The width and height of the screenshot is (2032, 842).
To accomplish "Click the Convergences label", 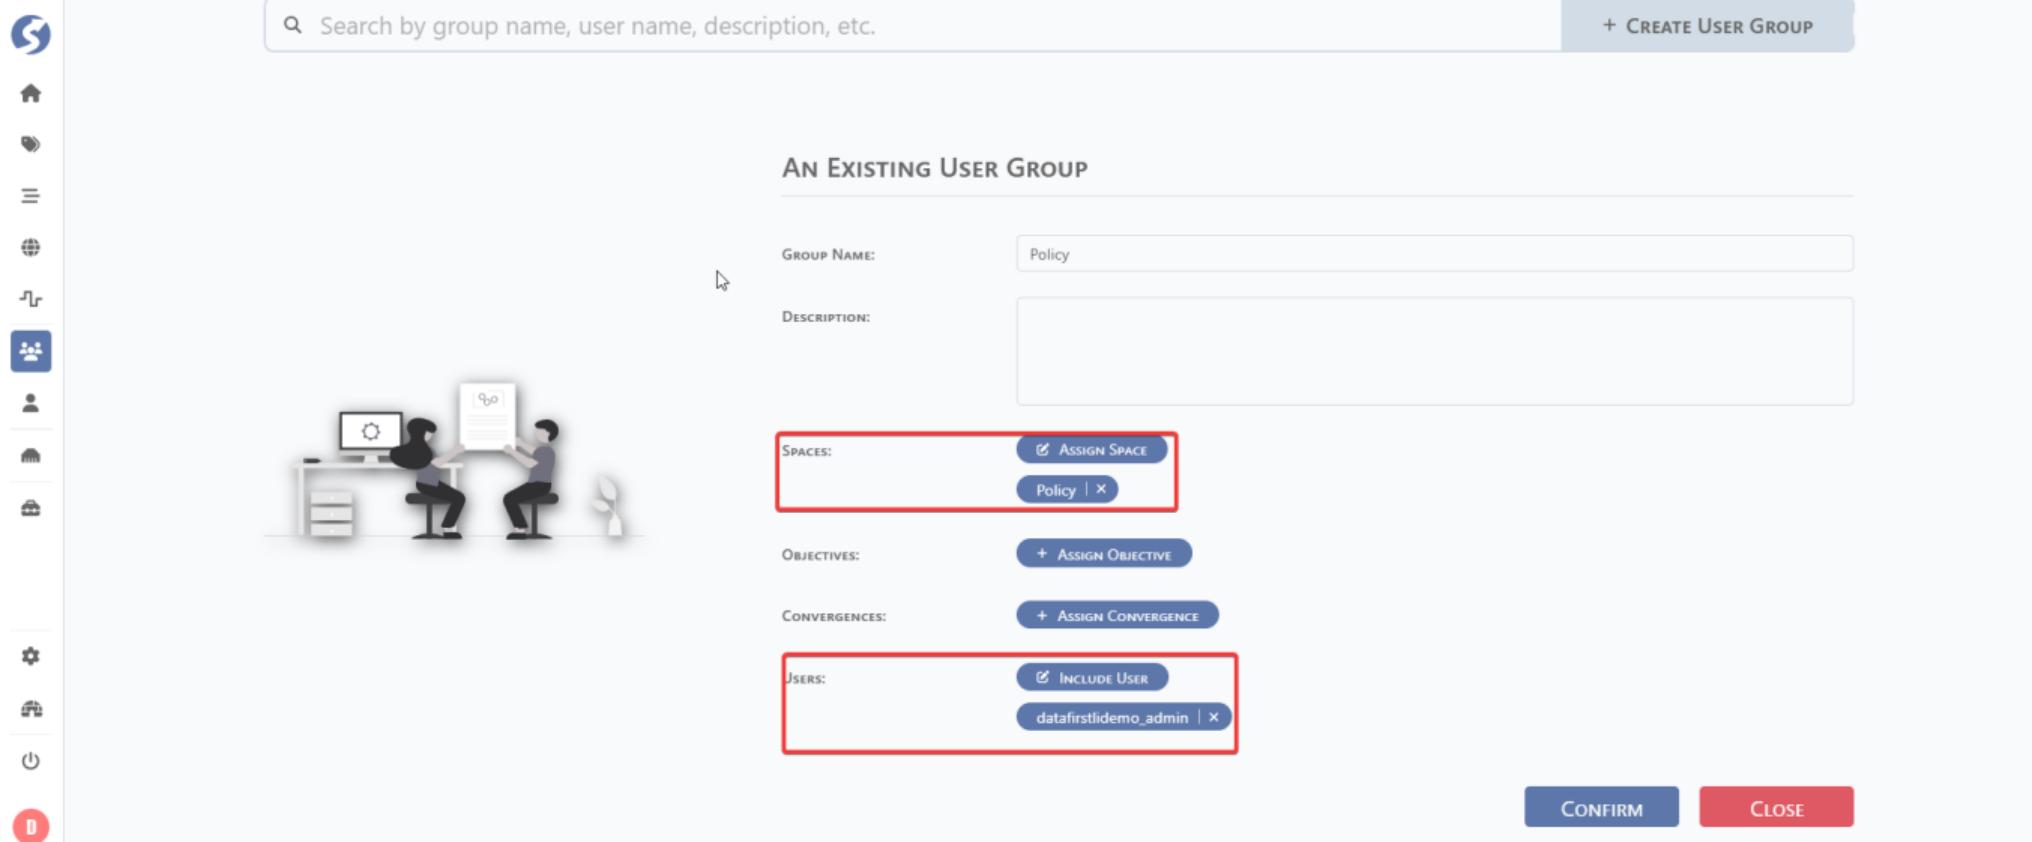I will (833, 616).
